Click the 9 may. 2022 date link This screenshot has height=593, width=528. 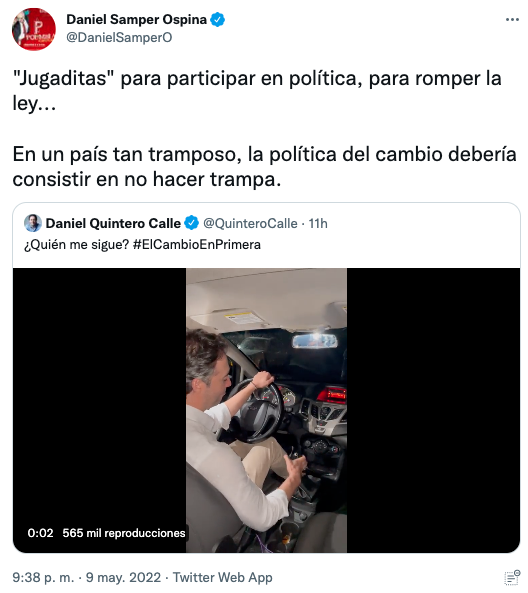point(123,577)
